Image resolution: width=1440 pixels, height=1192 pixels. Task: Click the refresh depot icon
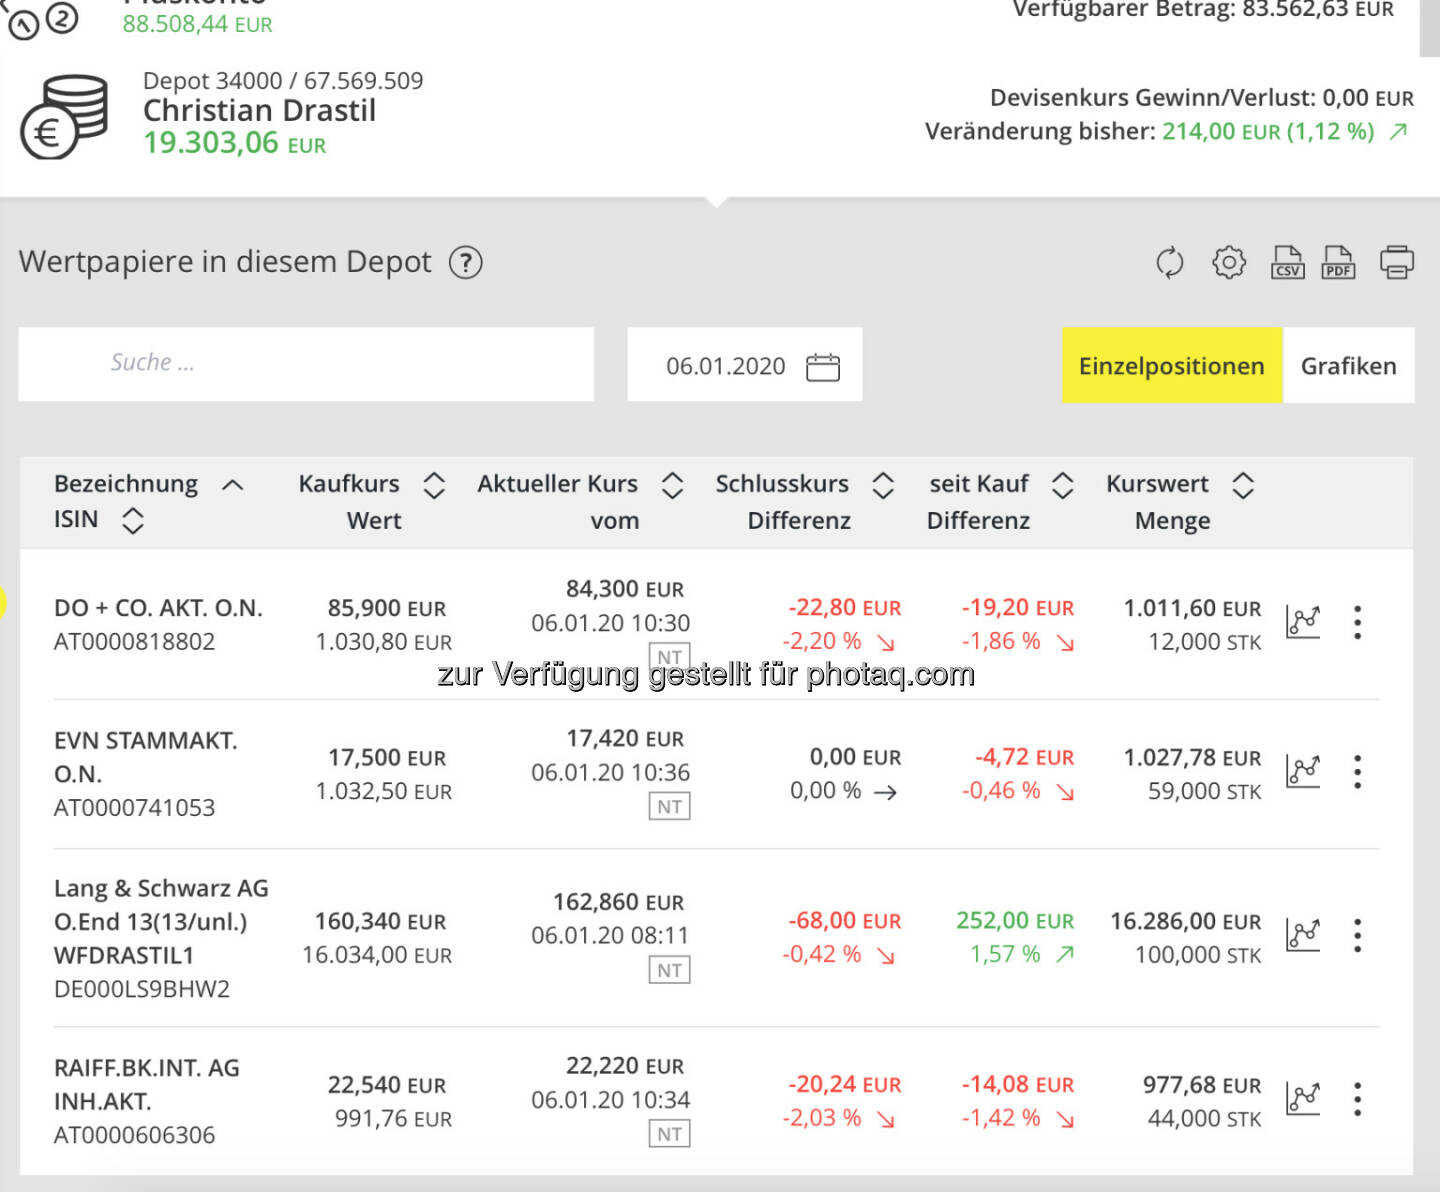(x=1169, y=263)
